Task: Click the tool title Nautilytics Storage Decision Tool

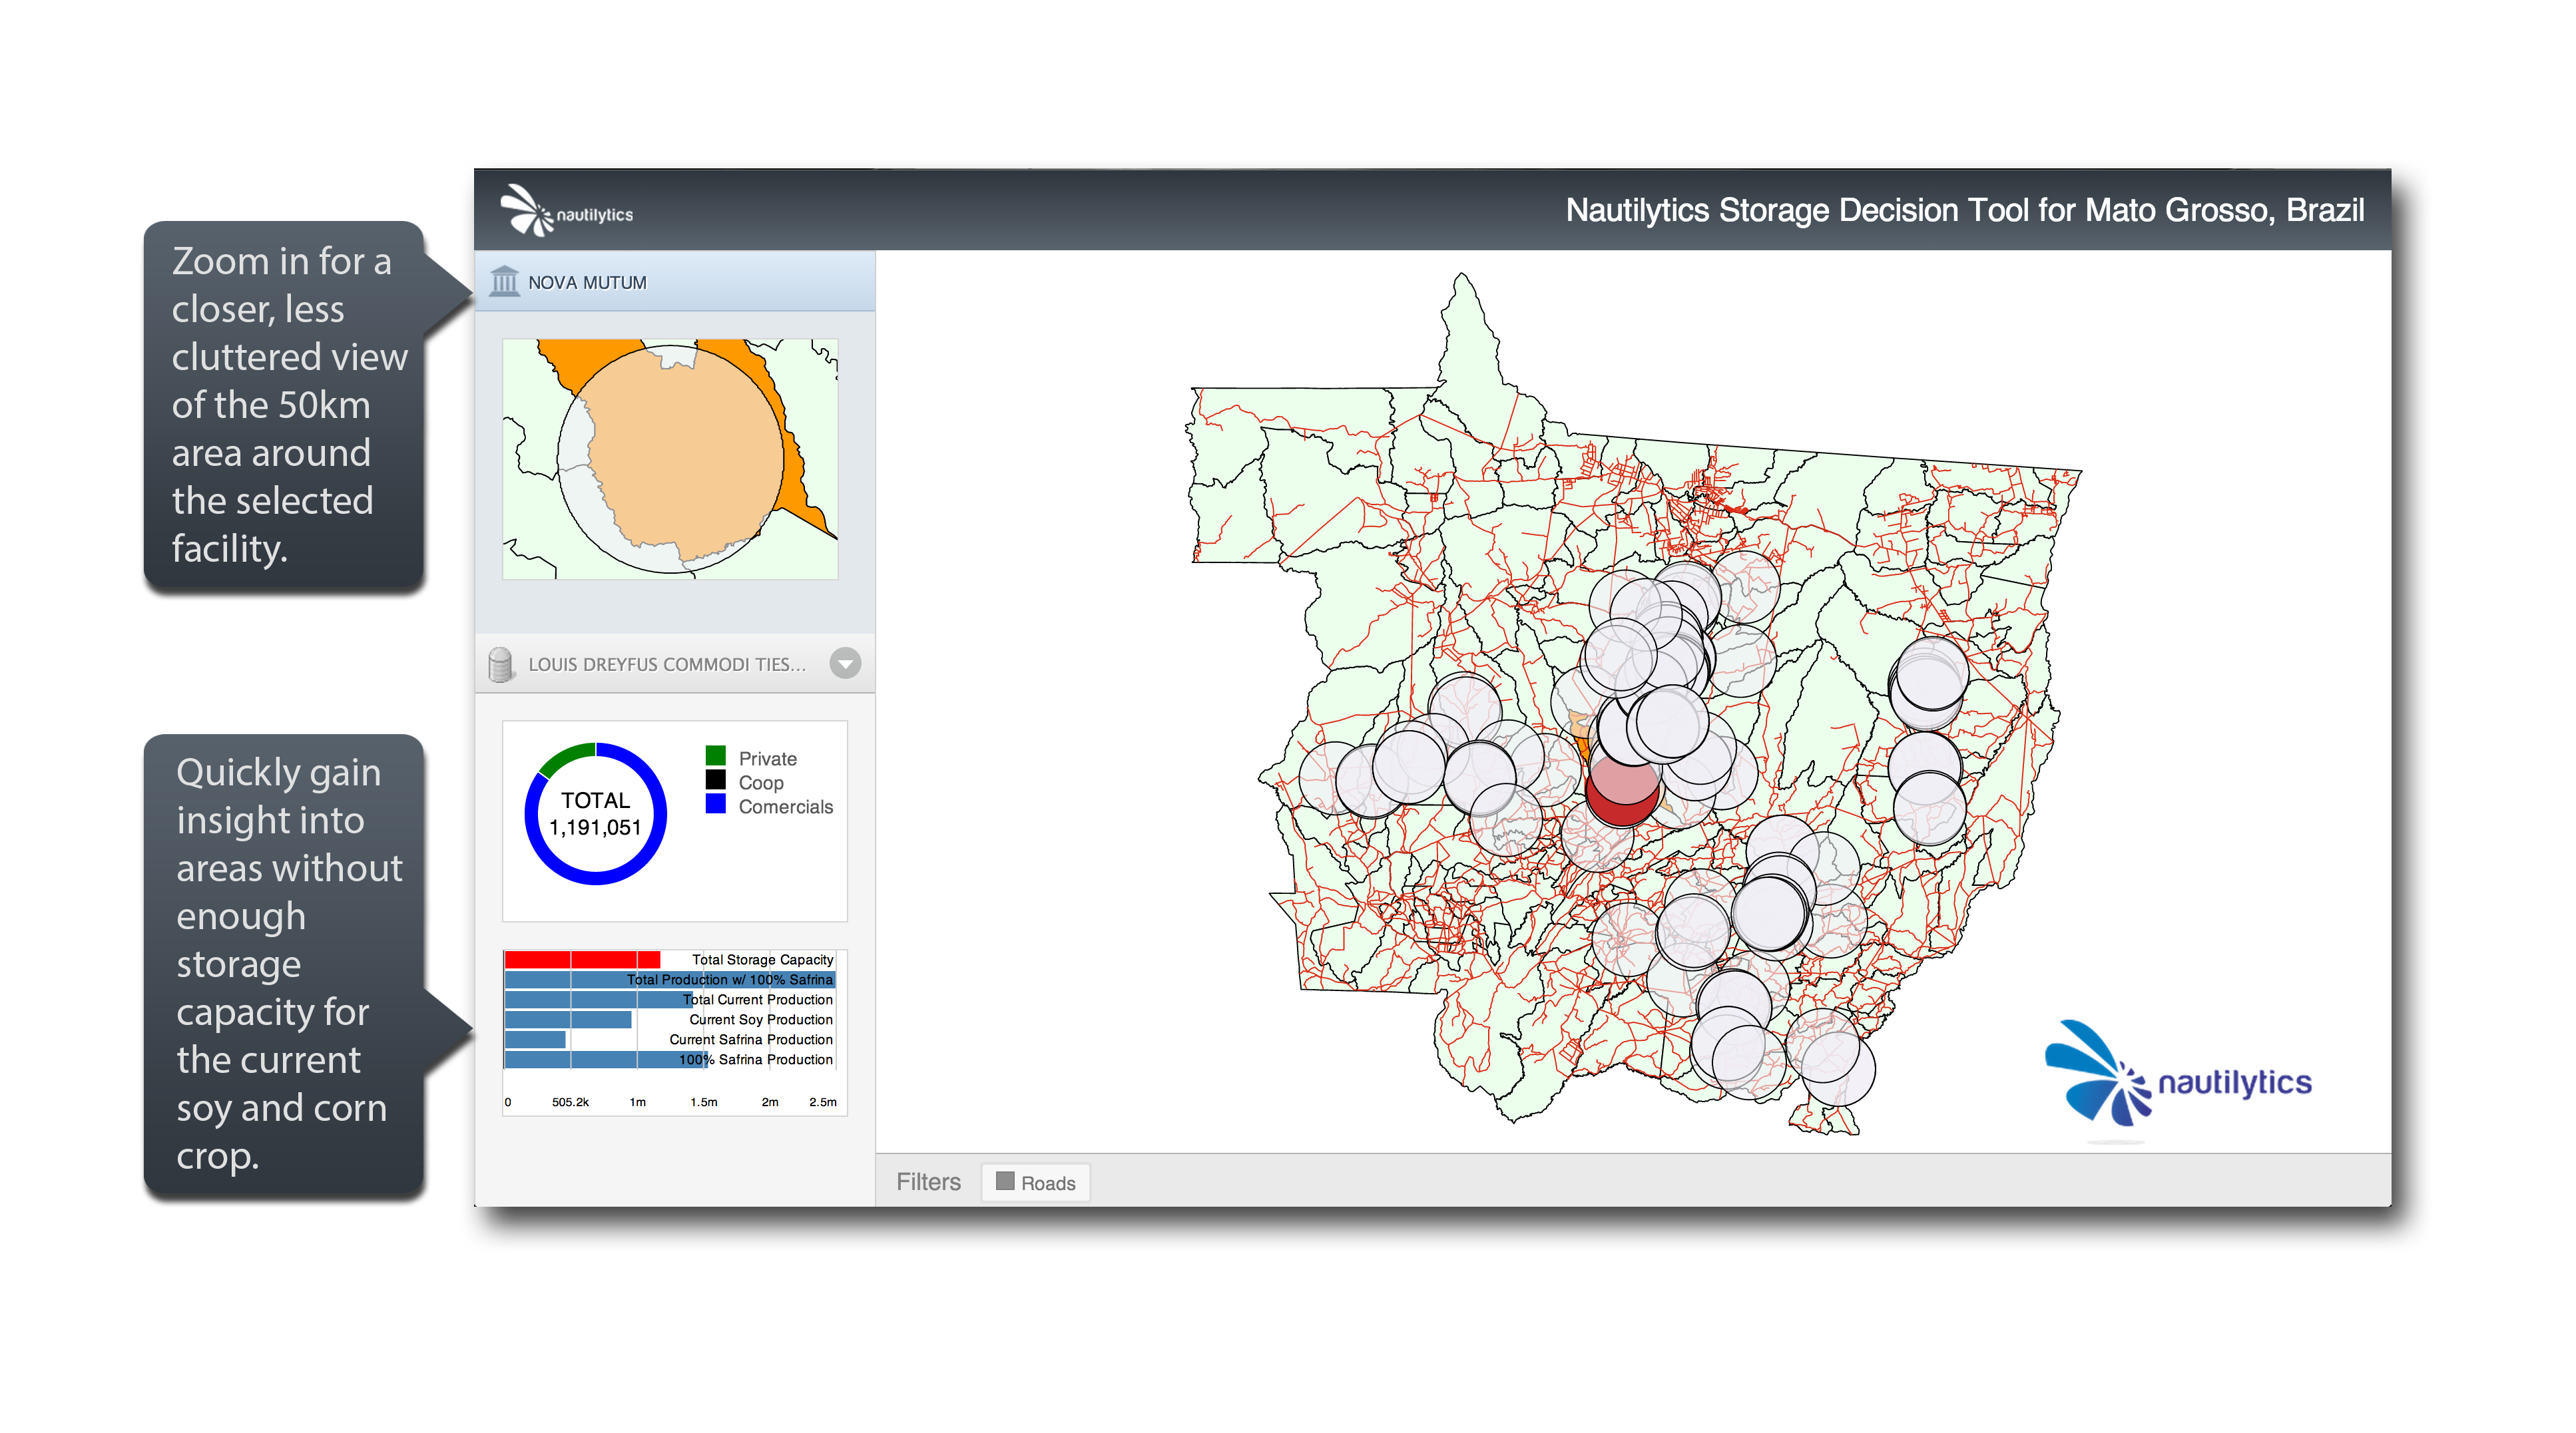Action: [1964, 211]
